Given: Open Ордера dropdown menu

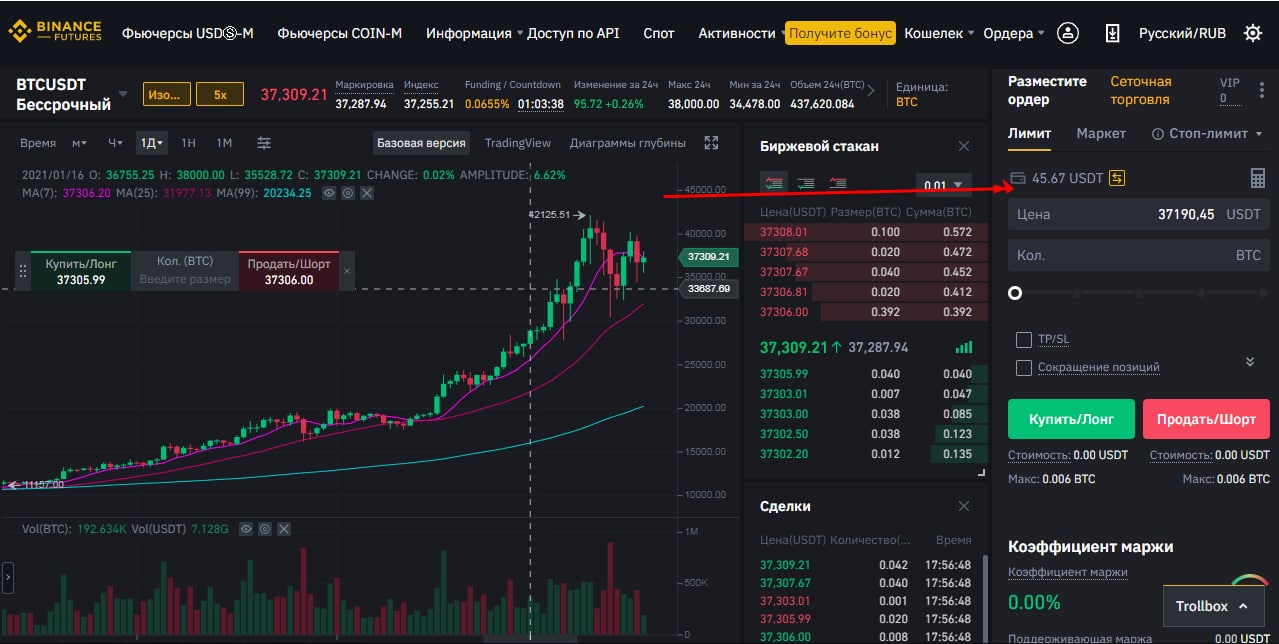Looking at the screenshot, I should [x=1013, y=33].
